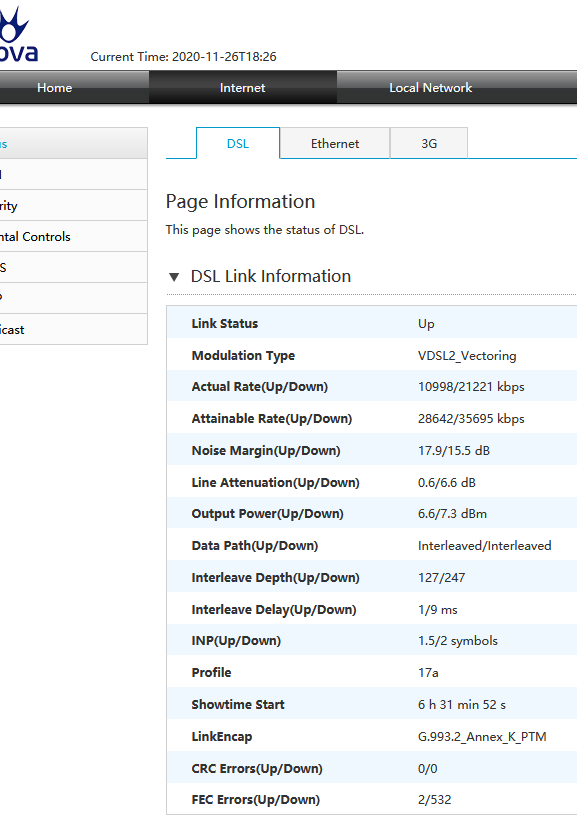The width and height of the screenshot is (577, 823).
Task: Open the Multicast sidebar entry
Action: 74,329
